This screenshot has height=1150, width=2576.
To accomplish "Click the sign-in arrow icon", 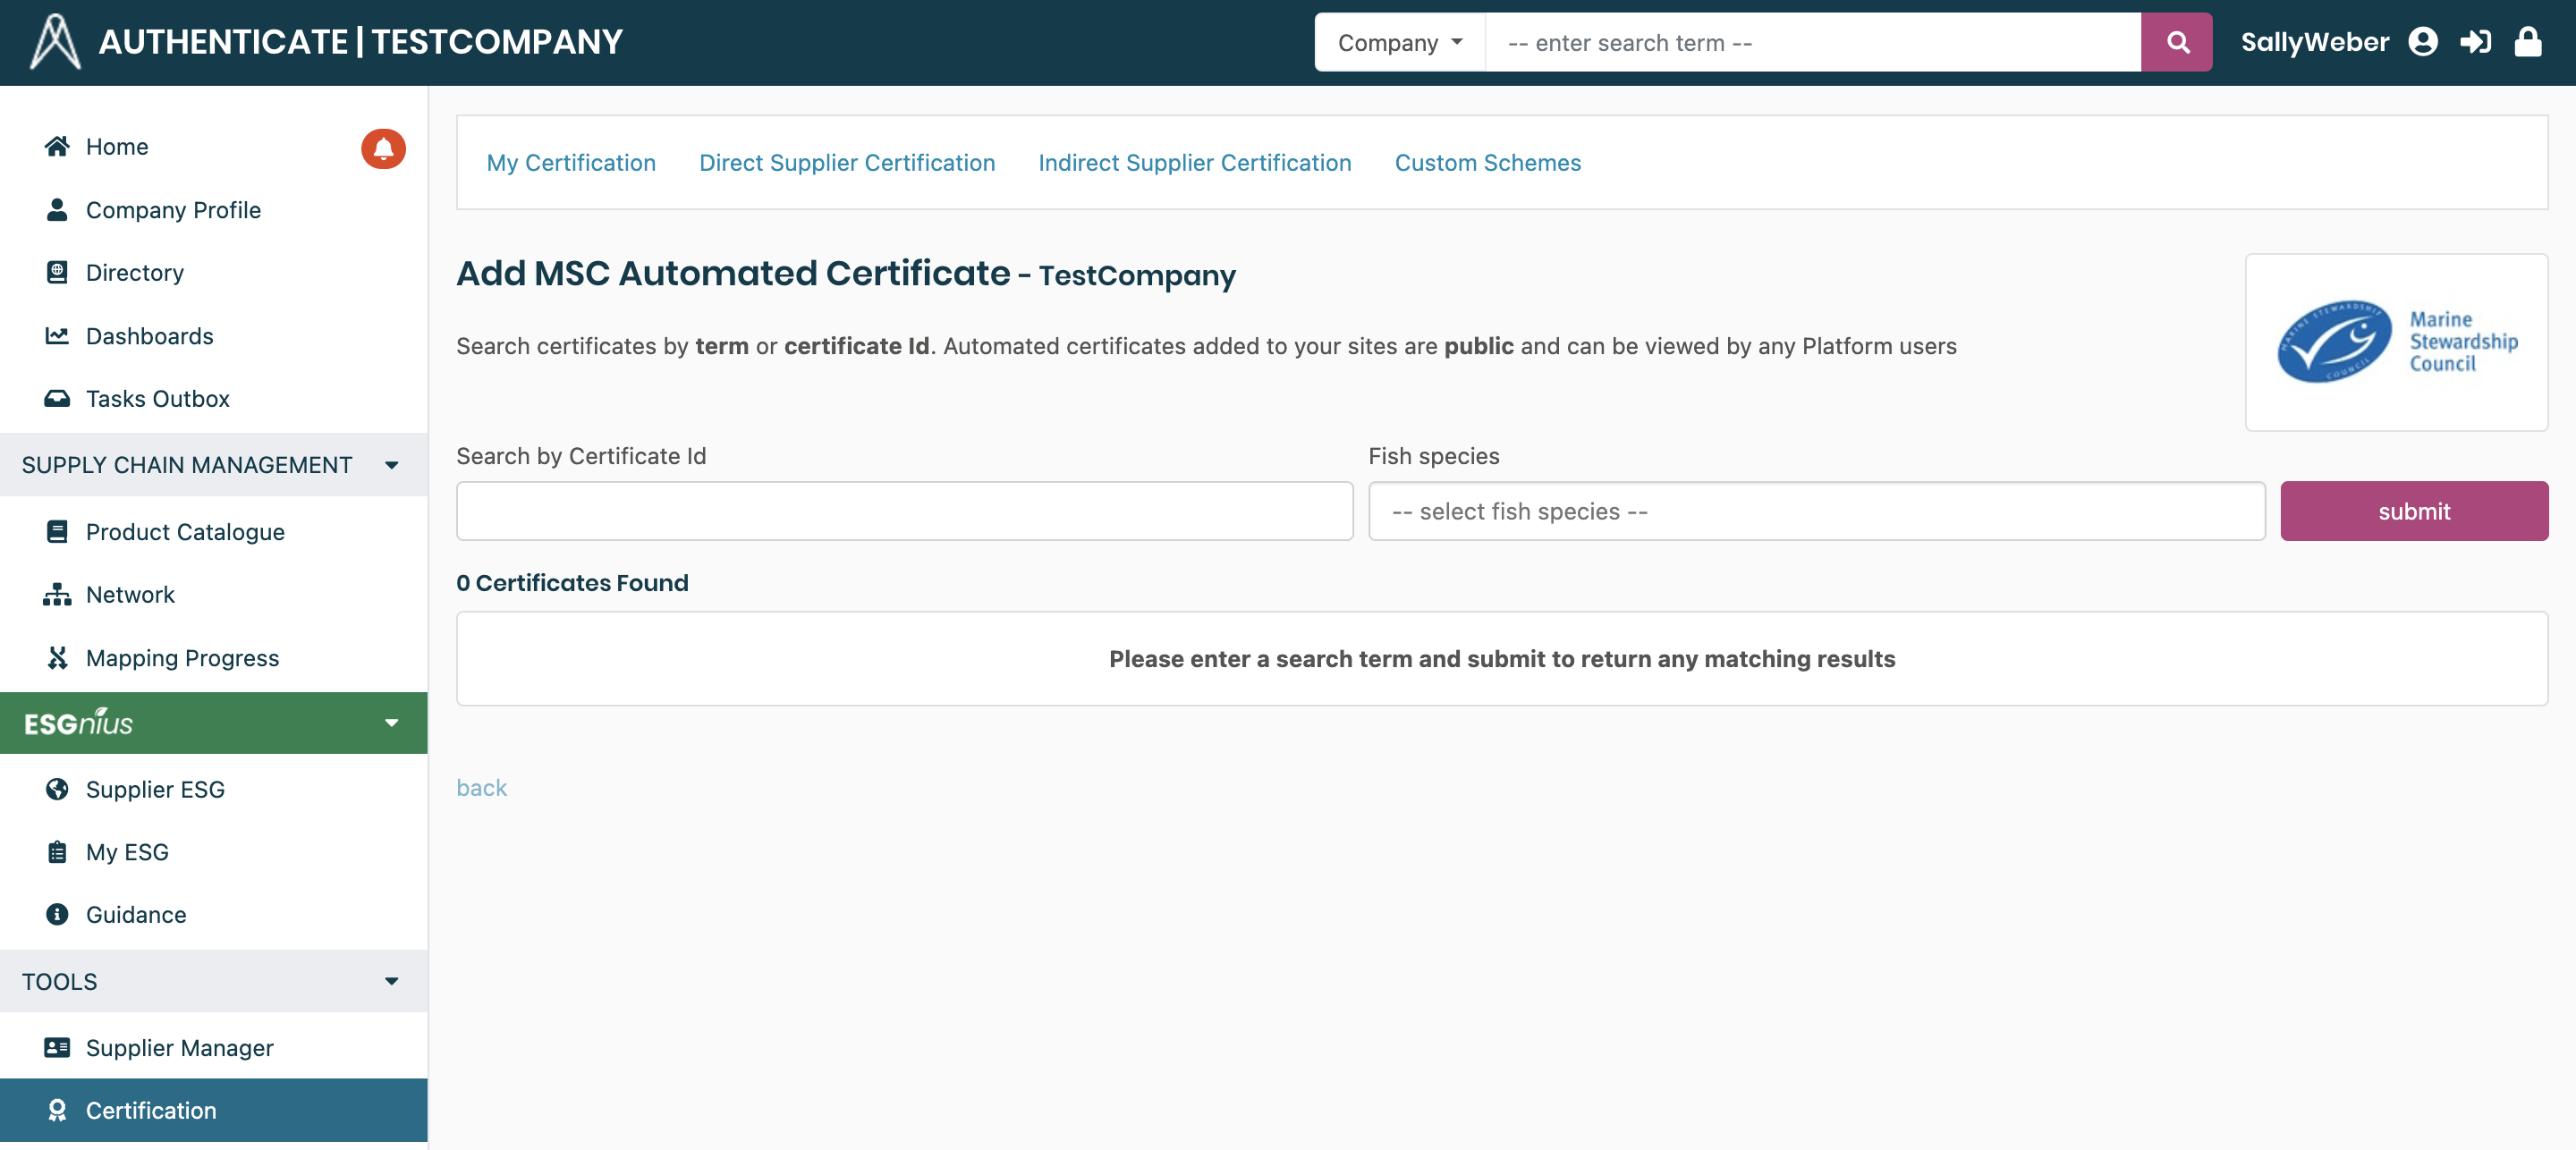I will click(x=2475, y=42).
